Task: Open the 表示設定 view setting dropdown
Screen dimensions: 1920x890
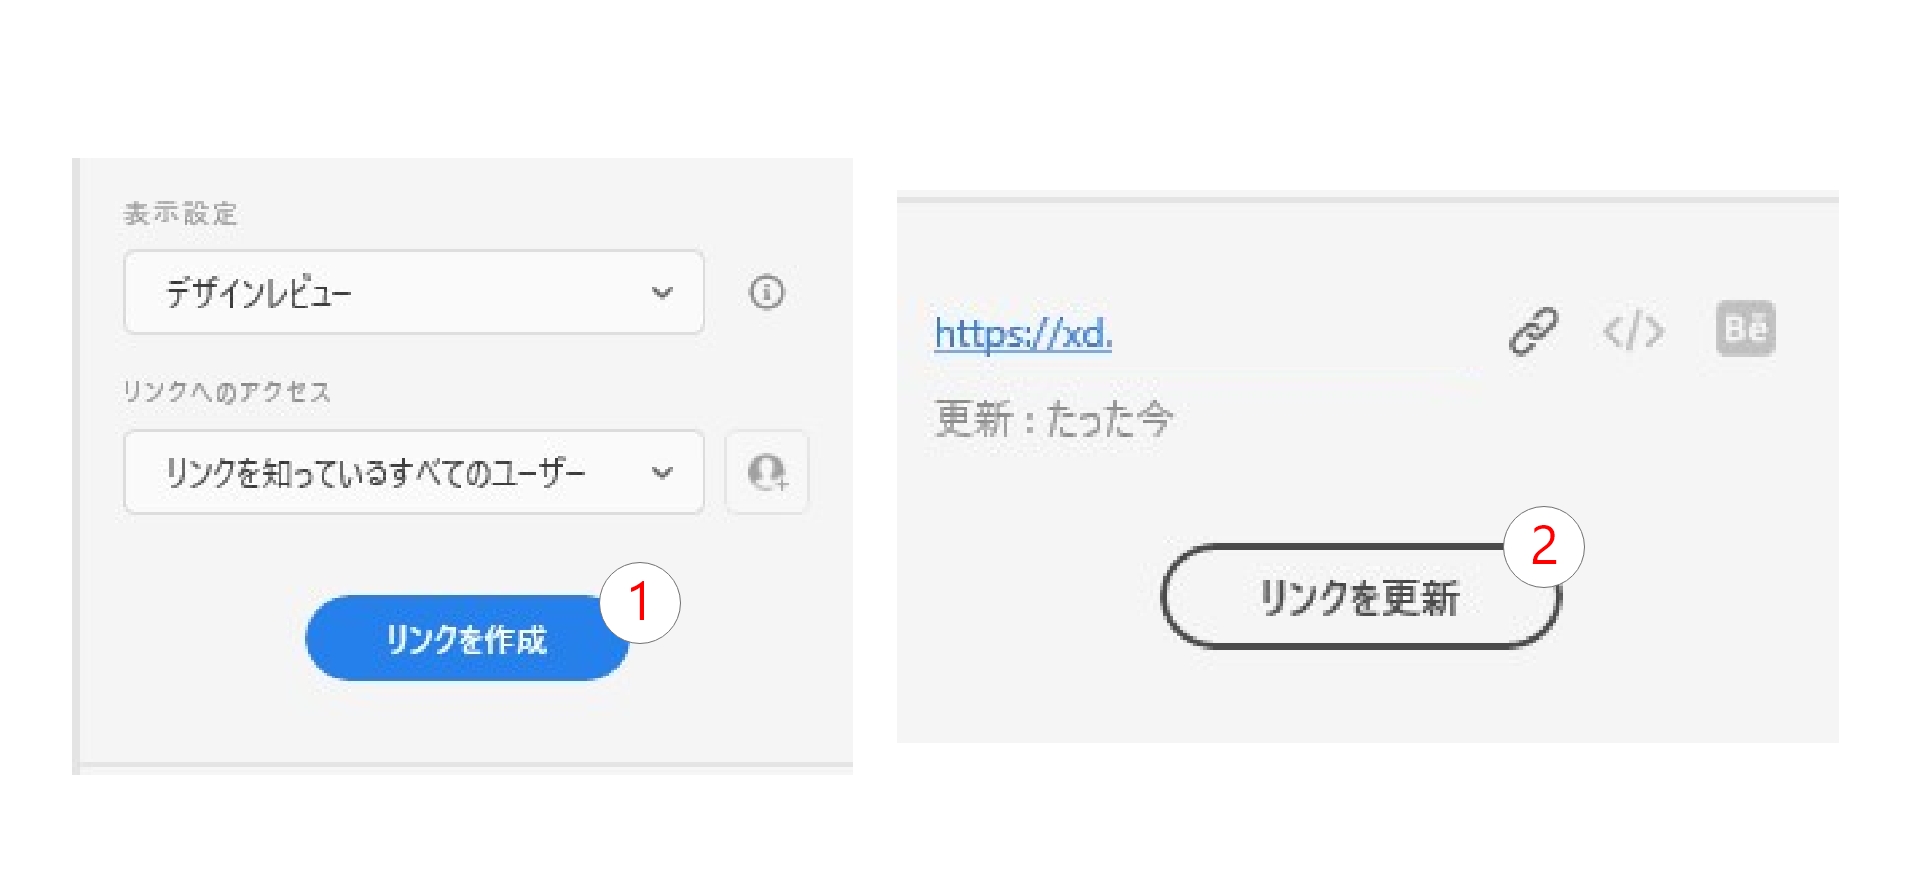Action: pyautogui.click(x=413, y=292)
